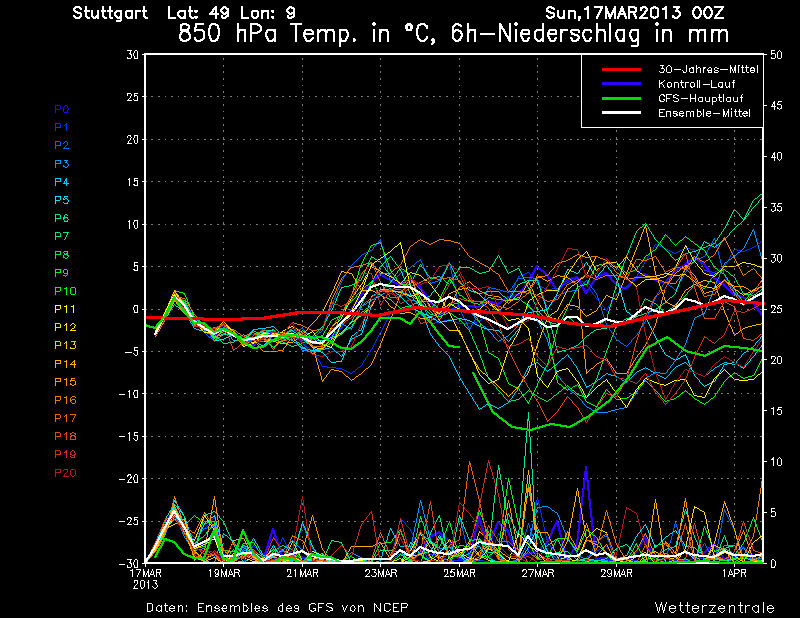Select the P10 ensemble member label
This screenshot has width=800, height=618.
64,291
